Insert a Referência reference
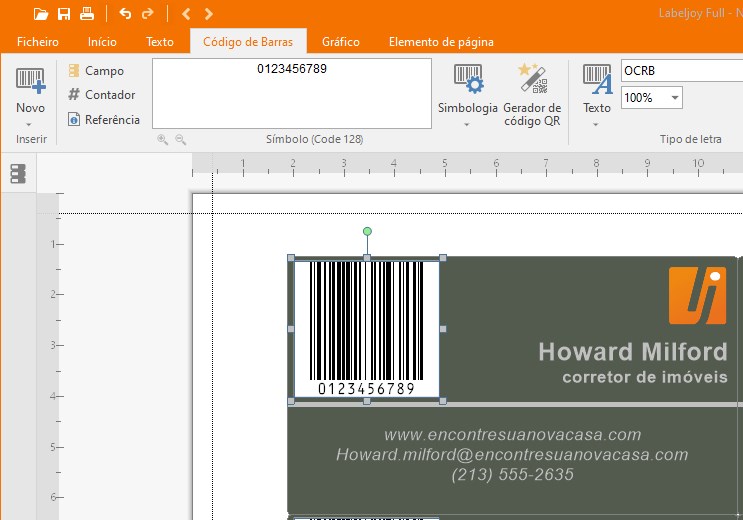 (104, 119)
